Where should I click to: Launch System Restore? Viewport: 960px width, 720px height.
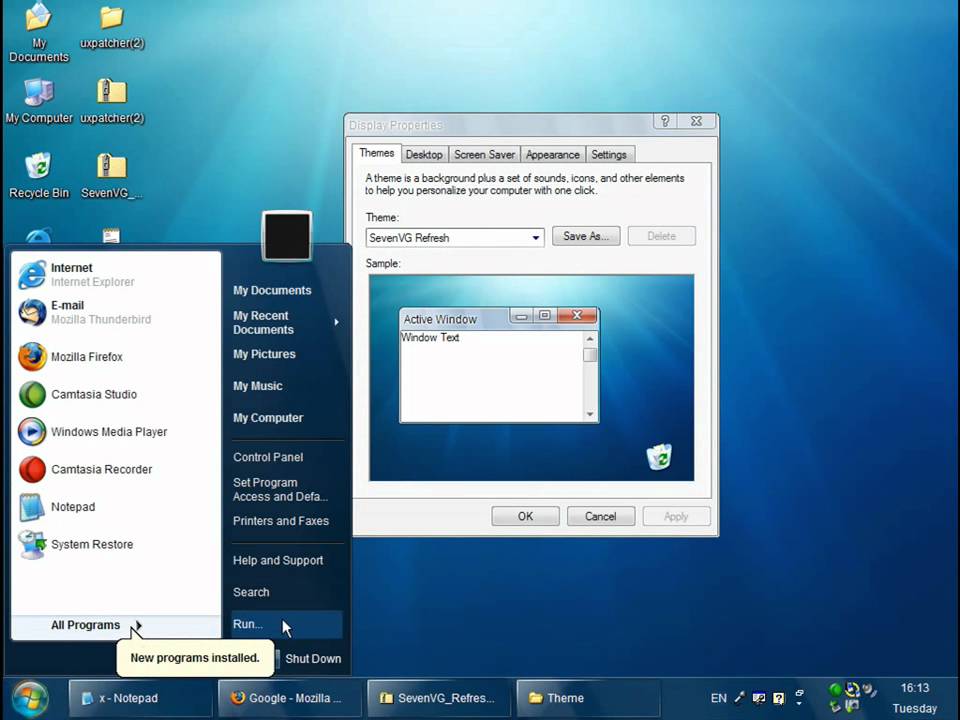point(116,544)
